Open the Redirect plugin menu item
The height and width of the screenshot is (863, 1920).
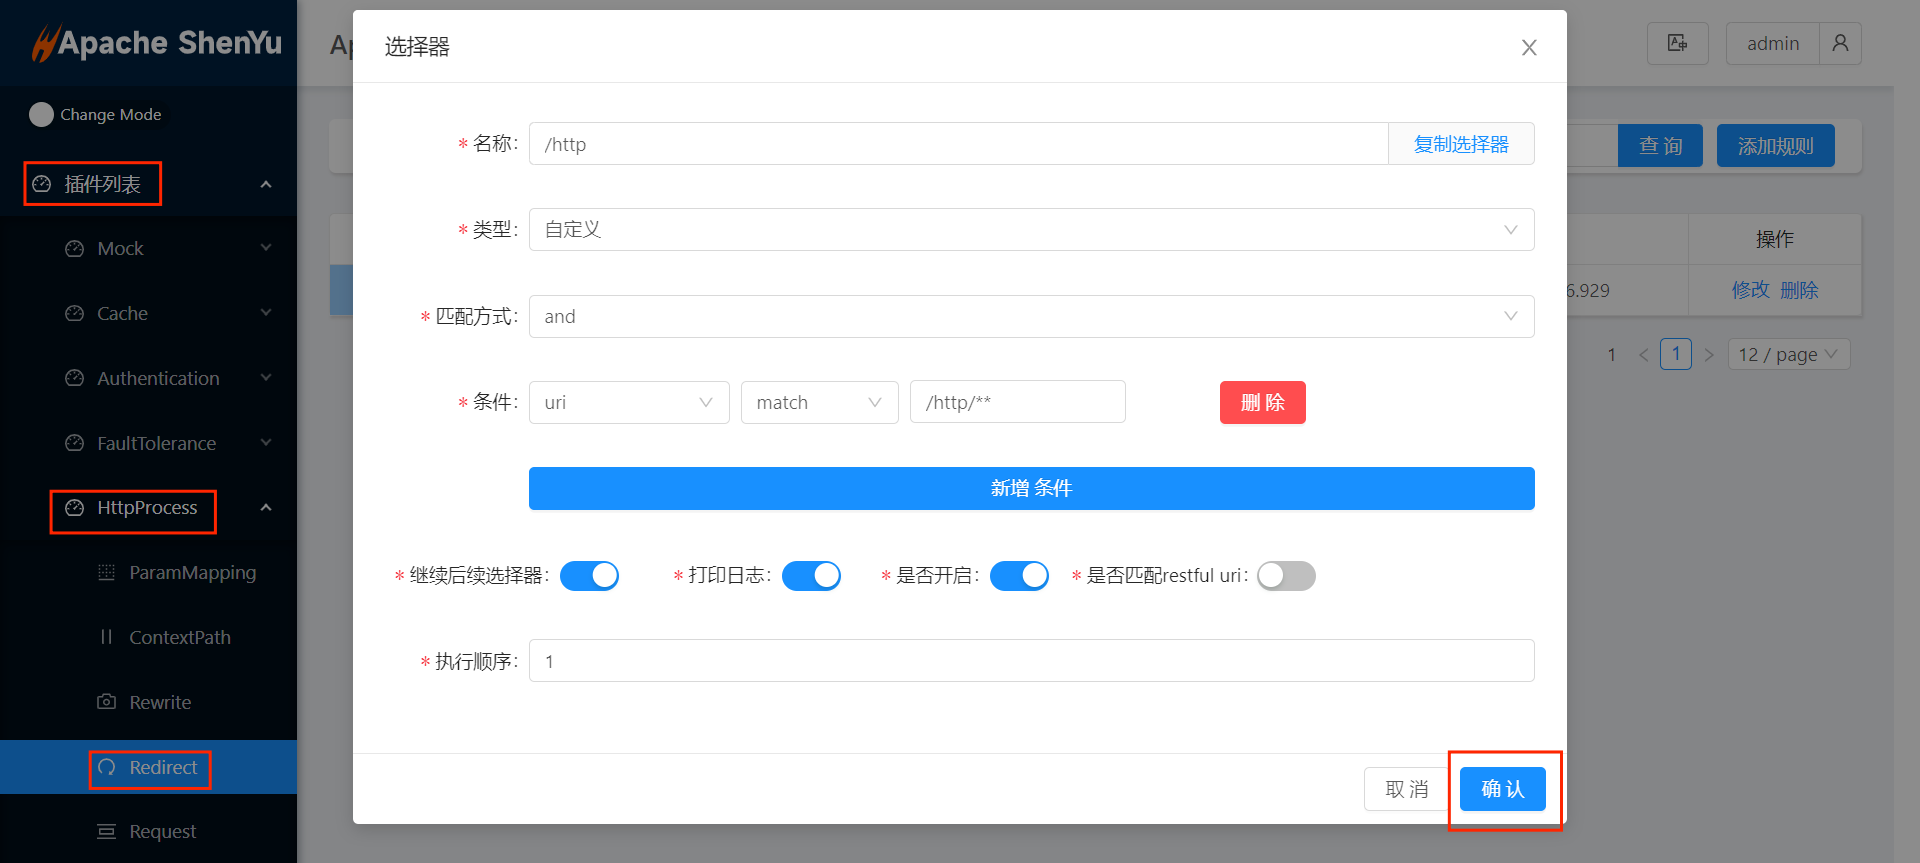pos(162,767)
